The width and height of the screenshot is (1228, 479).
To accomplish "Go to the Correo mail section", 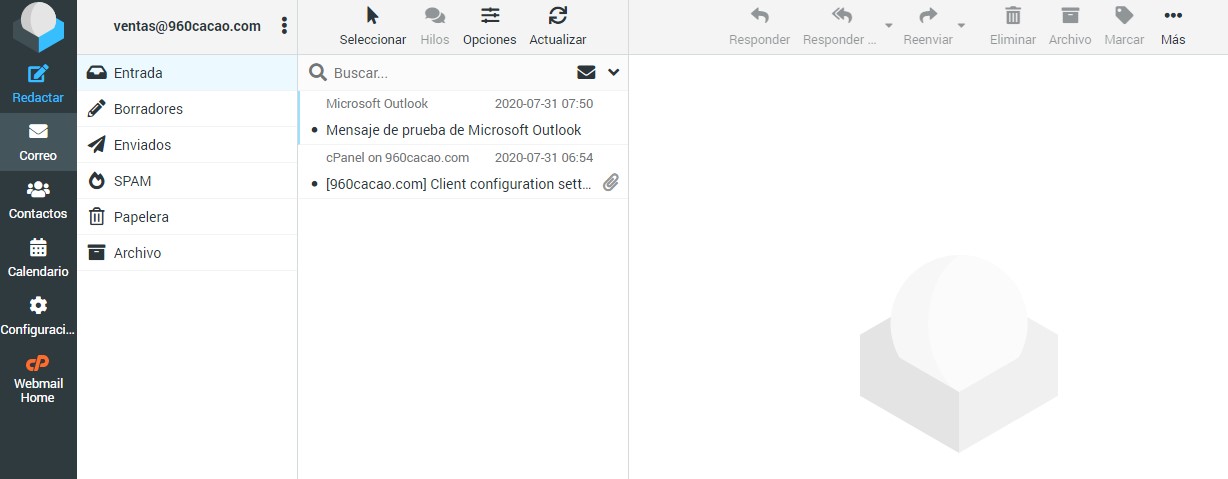I will click(38, 142).
